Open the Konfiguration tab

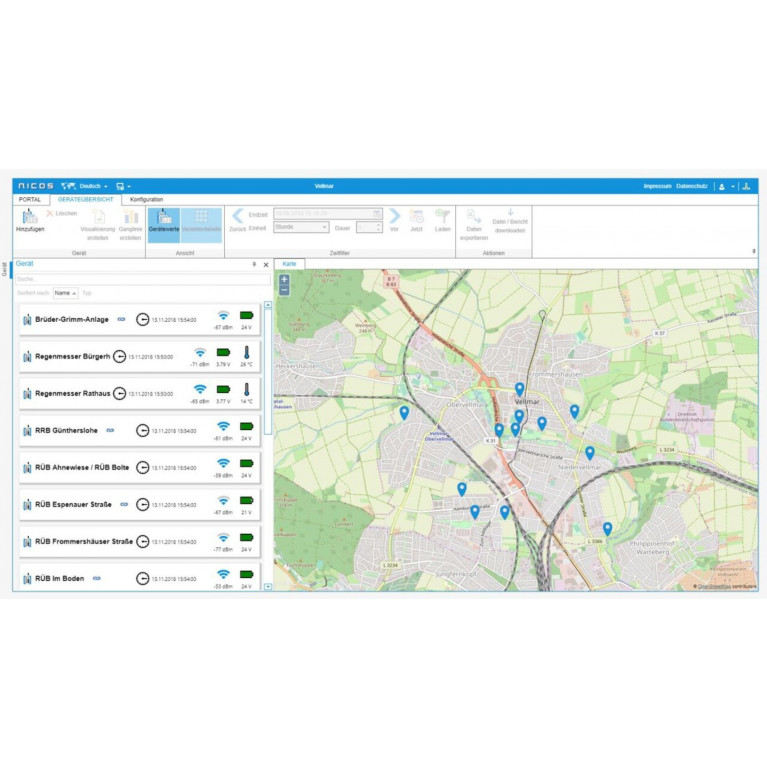[x=147, y=200]
